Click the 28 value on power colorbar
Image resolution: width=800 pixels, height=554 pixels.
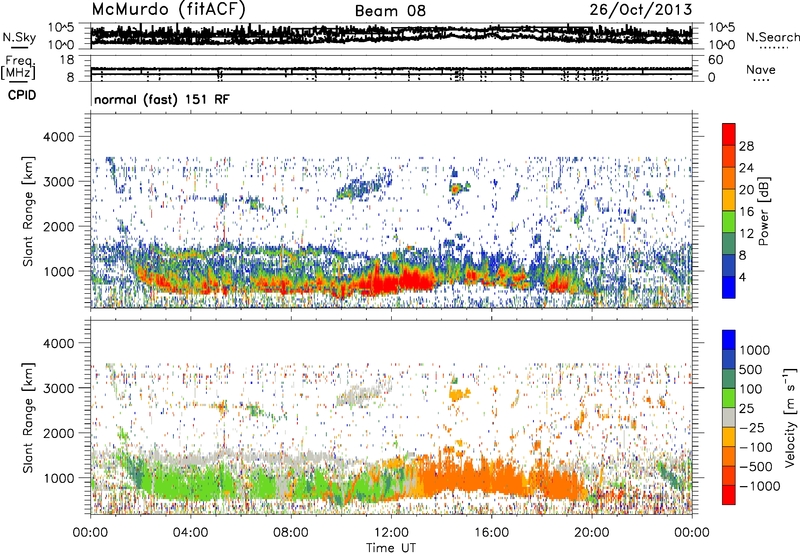pos(746,146)
